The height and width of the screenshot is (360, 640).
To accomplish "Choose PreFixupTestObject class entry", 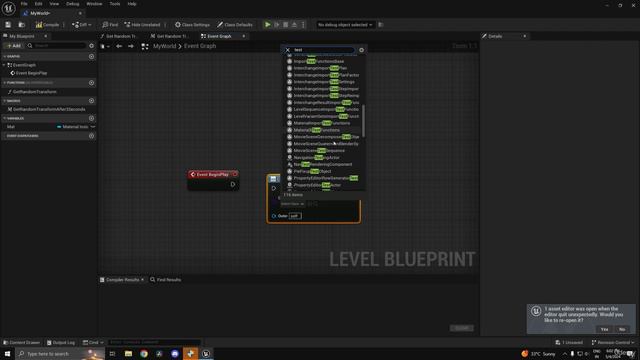I will click(312, 171).
